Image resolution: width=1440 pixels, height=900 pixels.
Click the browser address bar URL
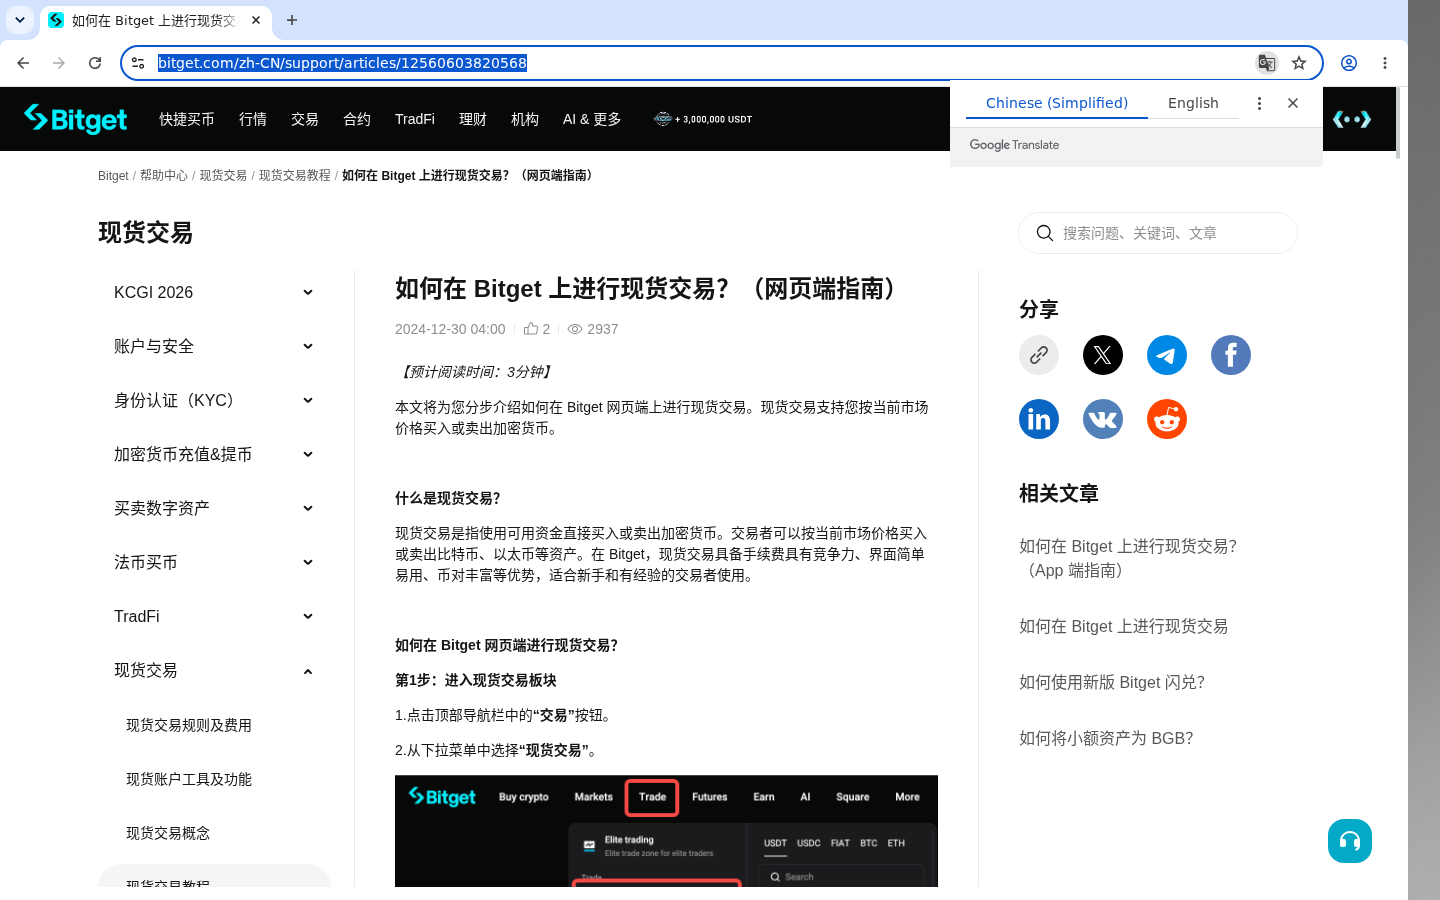tap(342, 63)
